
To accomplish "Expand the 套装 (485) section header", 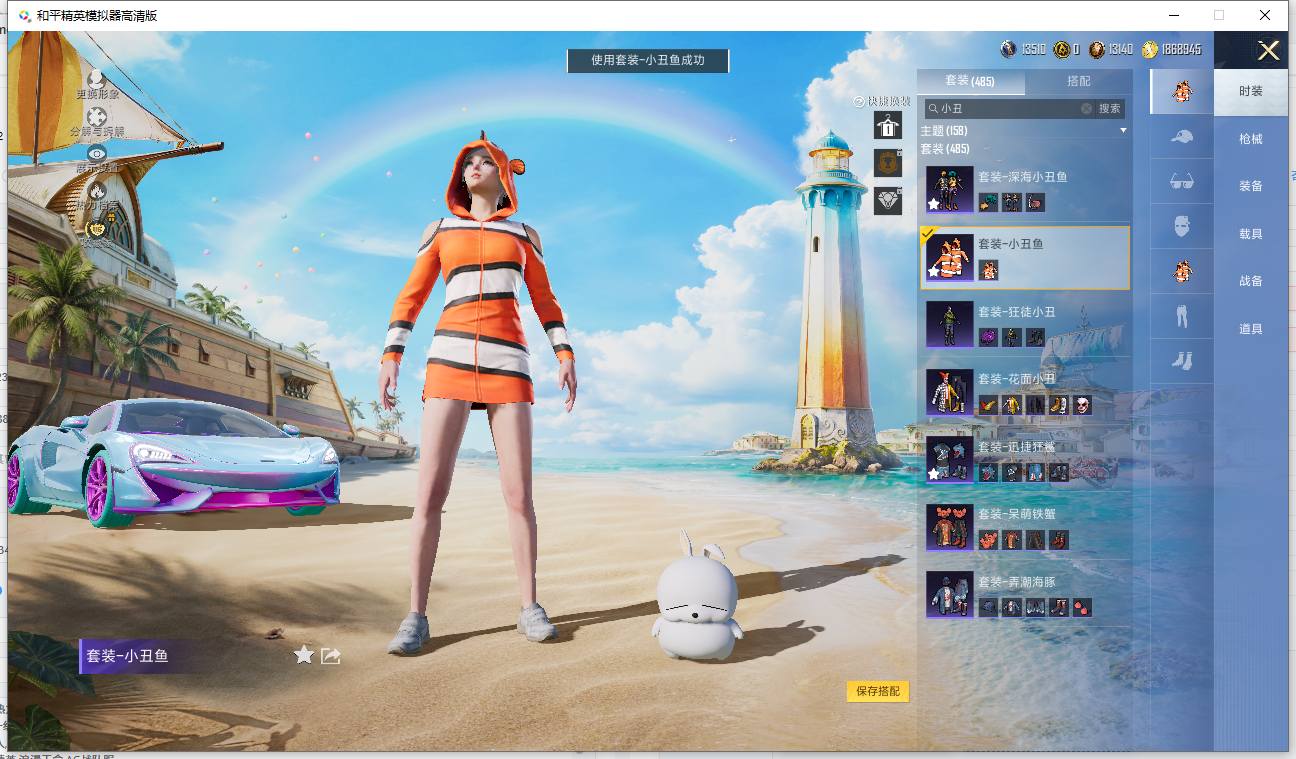I will [x=945, y=149].
